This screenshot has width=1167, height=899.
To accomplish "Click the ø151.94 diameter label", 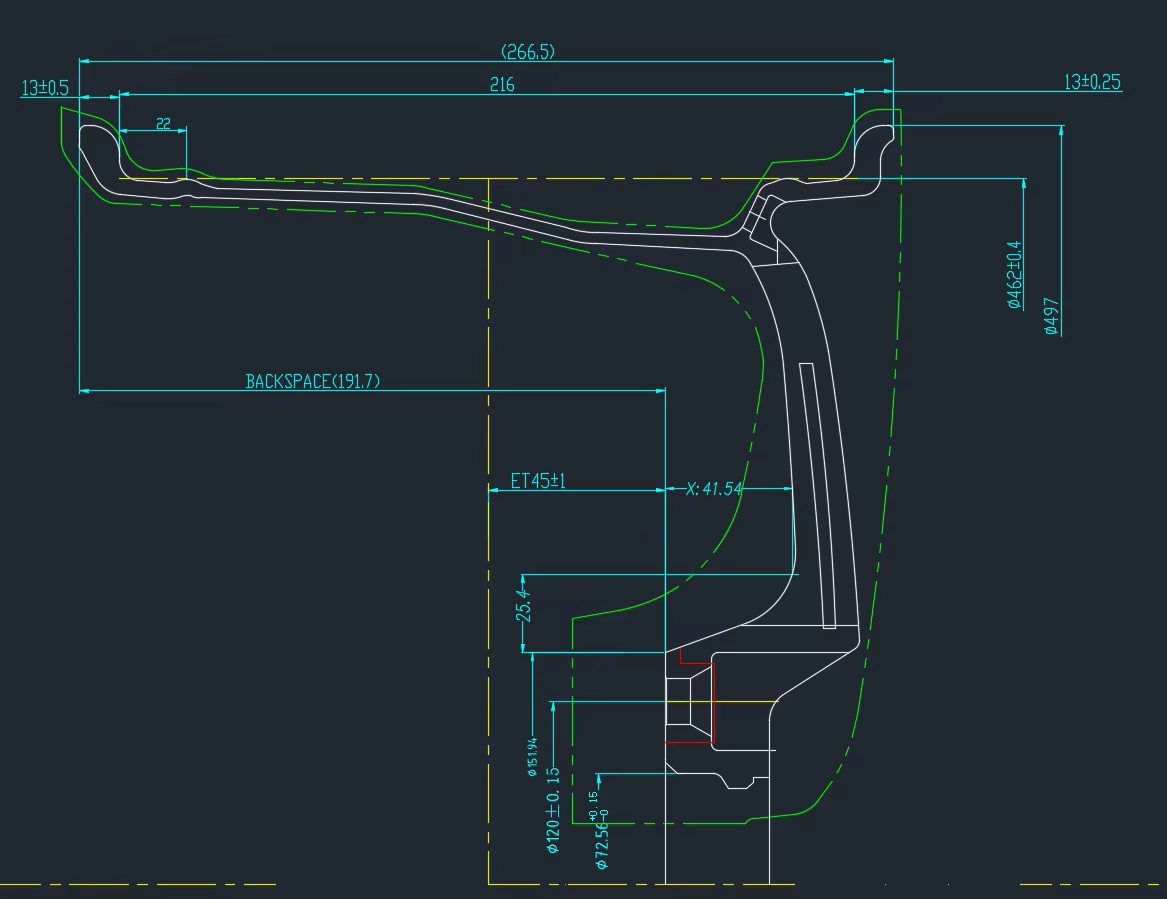I will 532,757.
